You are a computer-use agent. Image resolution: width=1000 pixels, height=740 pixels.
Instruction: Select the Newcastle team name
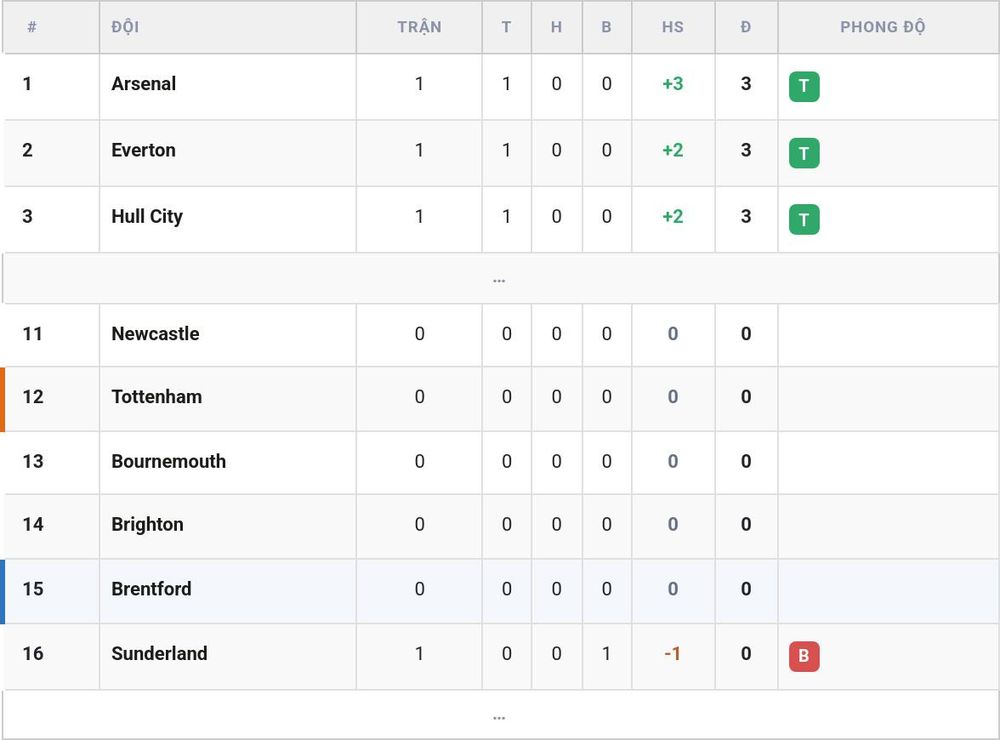155,334
